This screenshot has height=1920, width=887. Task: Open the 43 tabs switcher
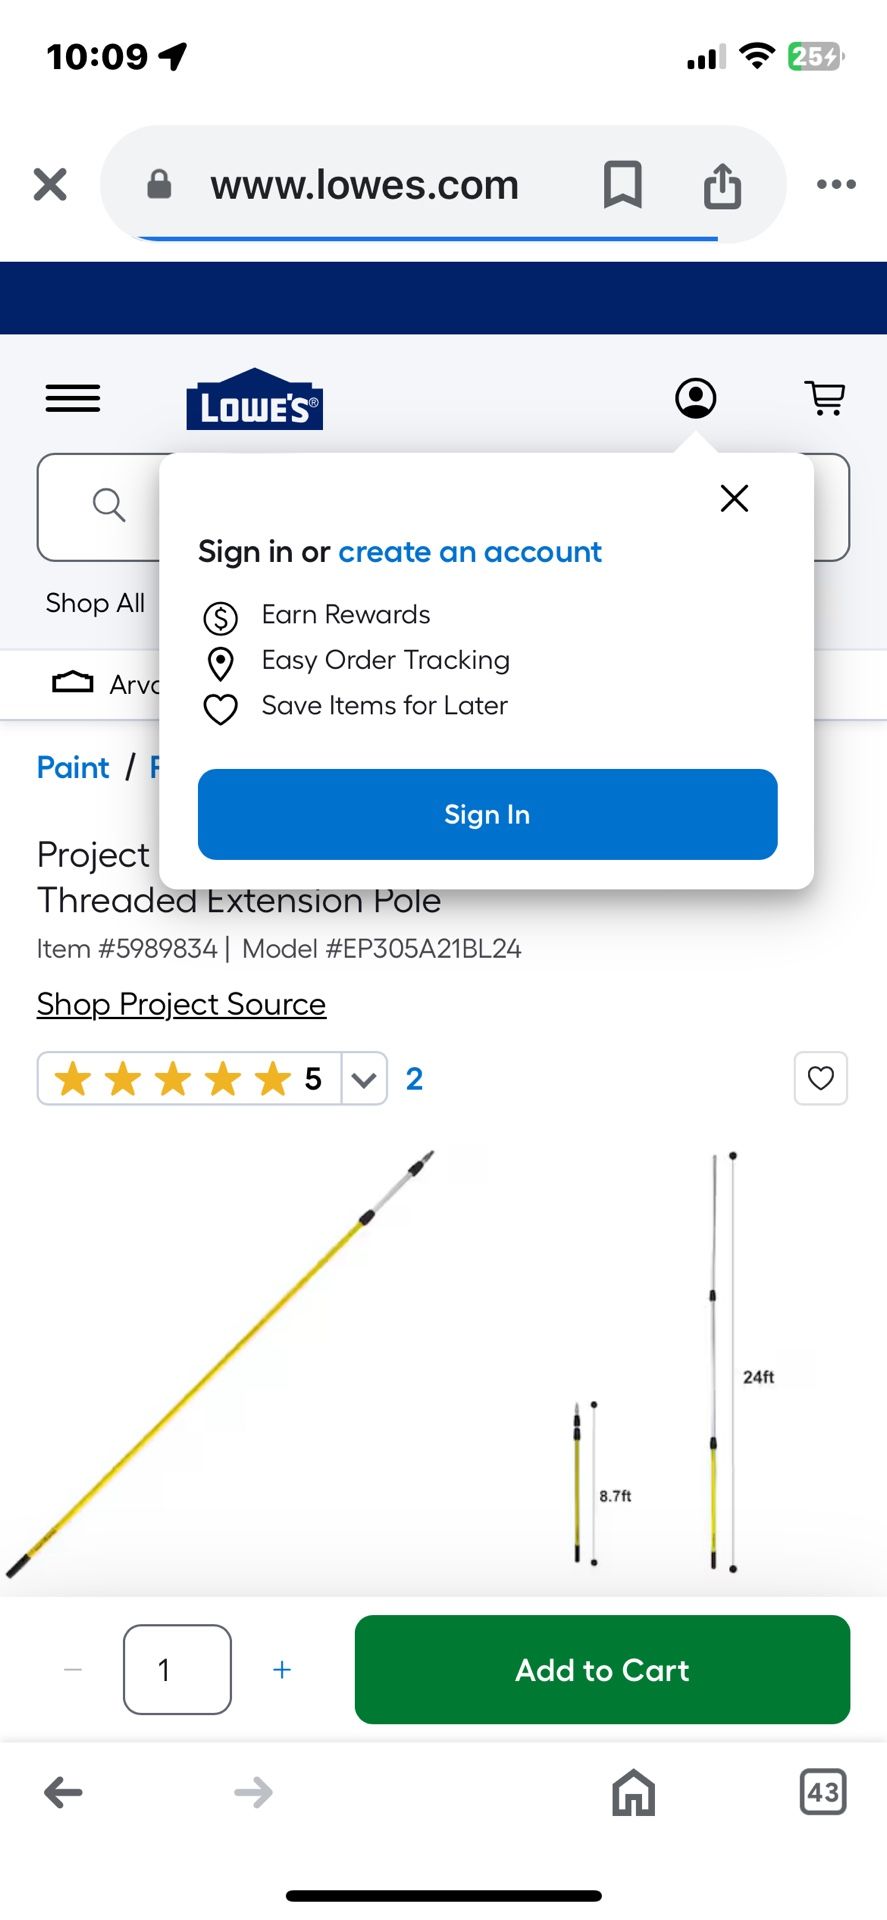(x=823, y=1791)
